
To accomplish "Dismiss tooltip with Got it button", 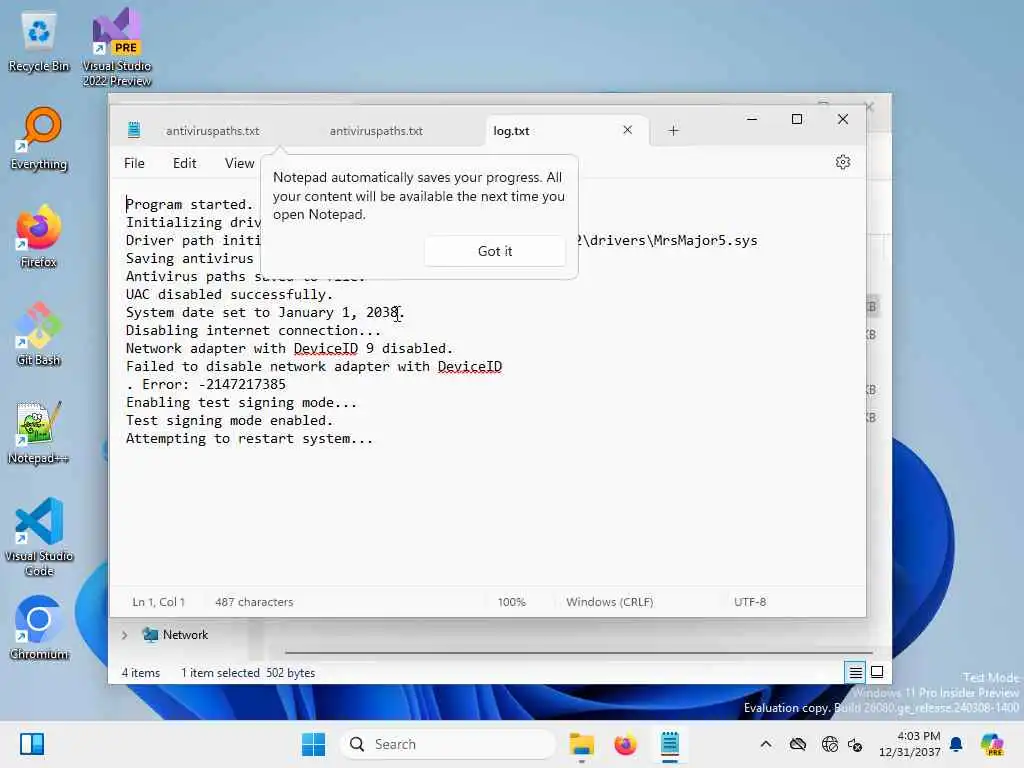I will click(x=494, y=251).
